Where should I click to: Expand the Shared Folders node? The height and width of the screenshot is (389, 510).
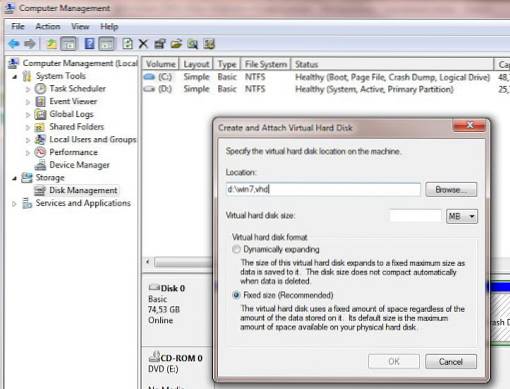28,127
